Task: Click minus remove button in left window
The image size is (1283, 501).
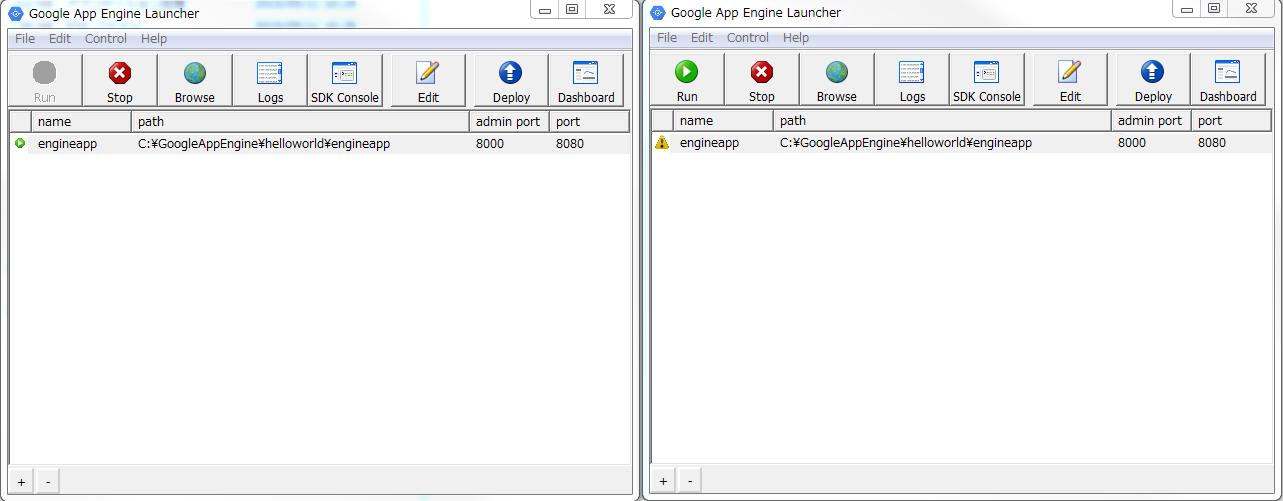Action: coord(48,482)
